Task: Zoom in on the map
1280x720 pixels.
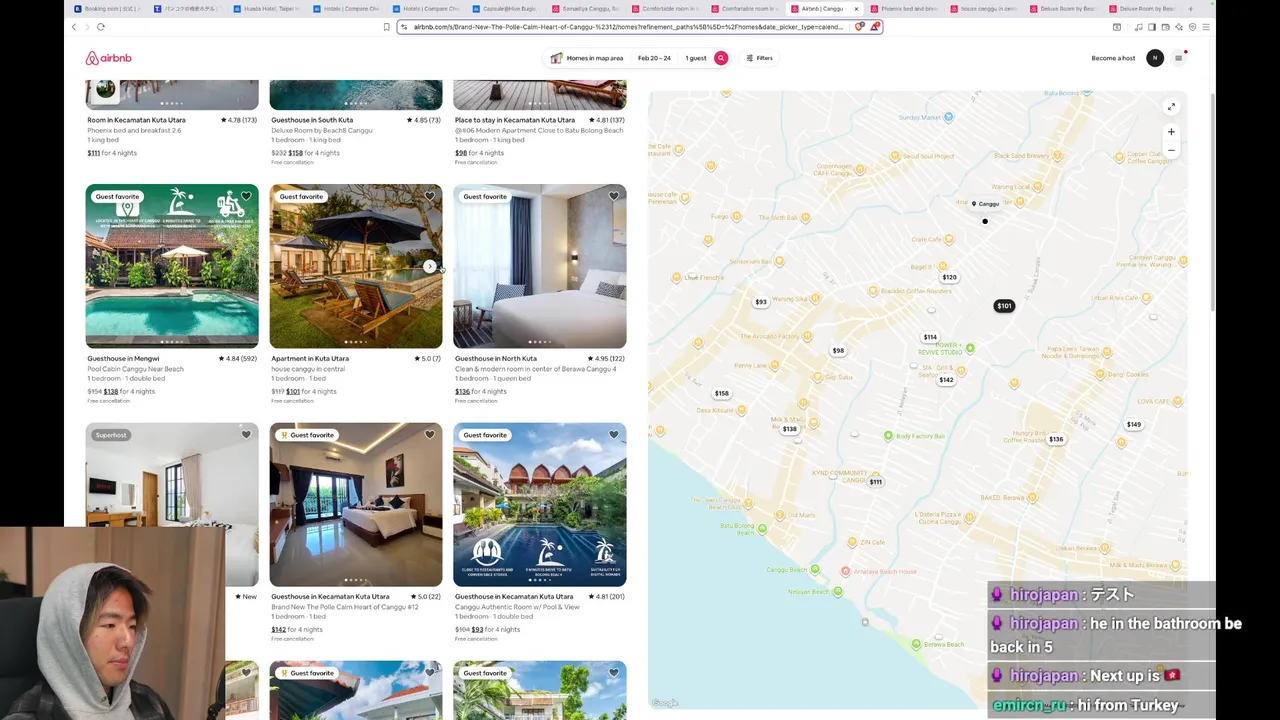Action: (x=1171, y=132)
